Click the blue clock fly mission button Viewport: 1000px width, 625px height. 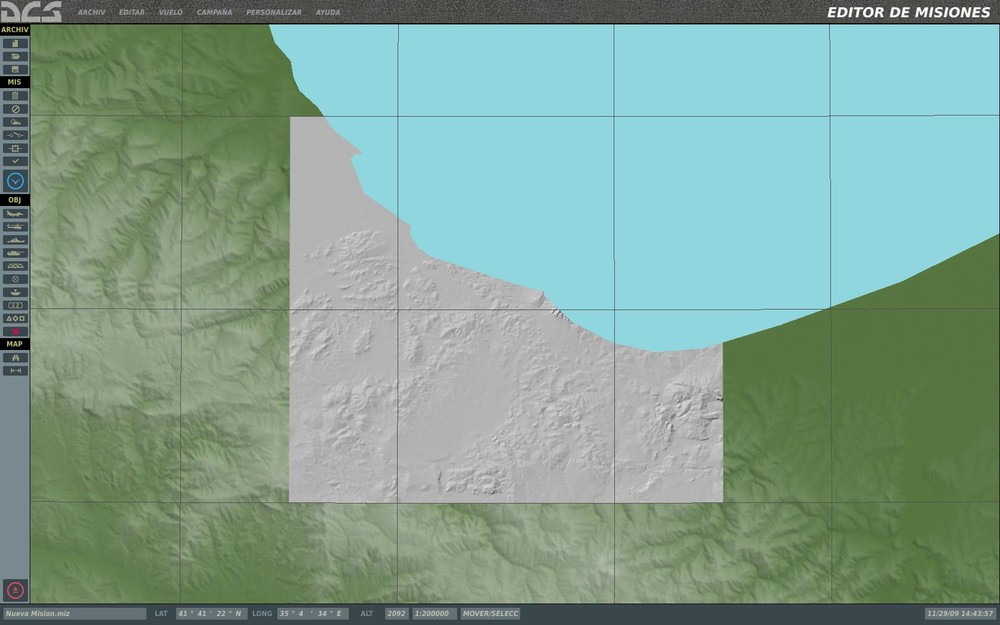(x=15, y=181)
